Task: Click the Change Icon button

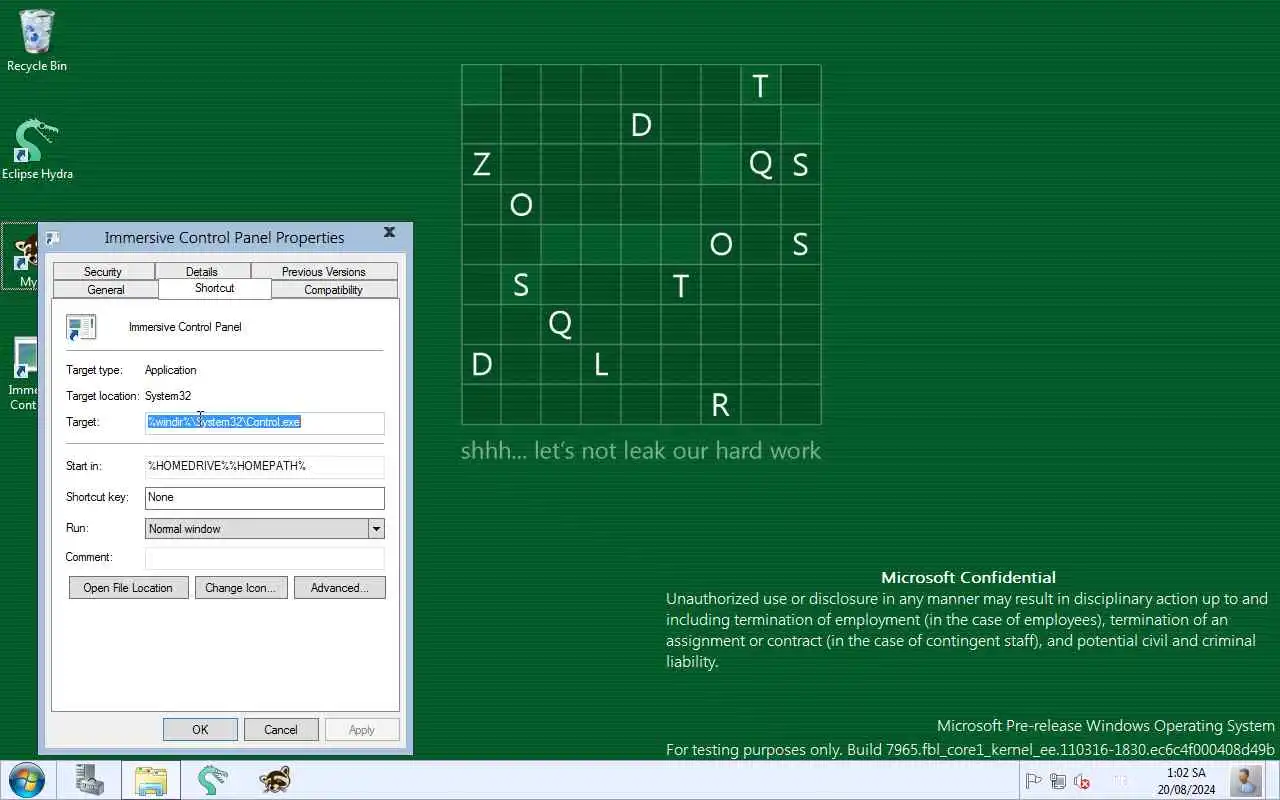Action: pos(241,588)
